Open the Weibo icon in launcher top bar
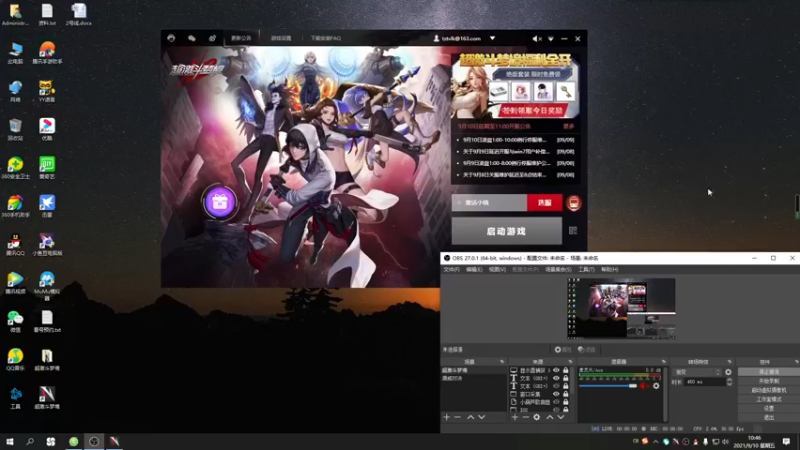 pyautogui.click(x=212, y=38)
